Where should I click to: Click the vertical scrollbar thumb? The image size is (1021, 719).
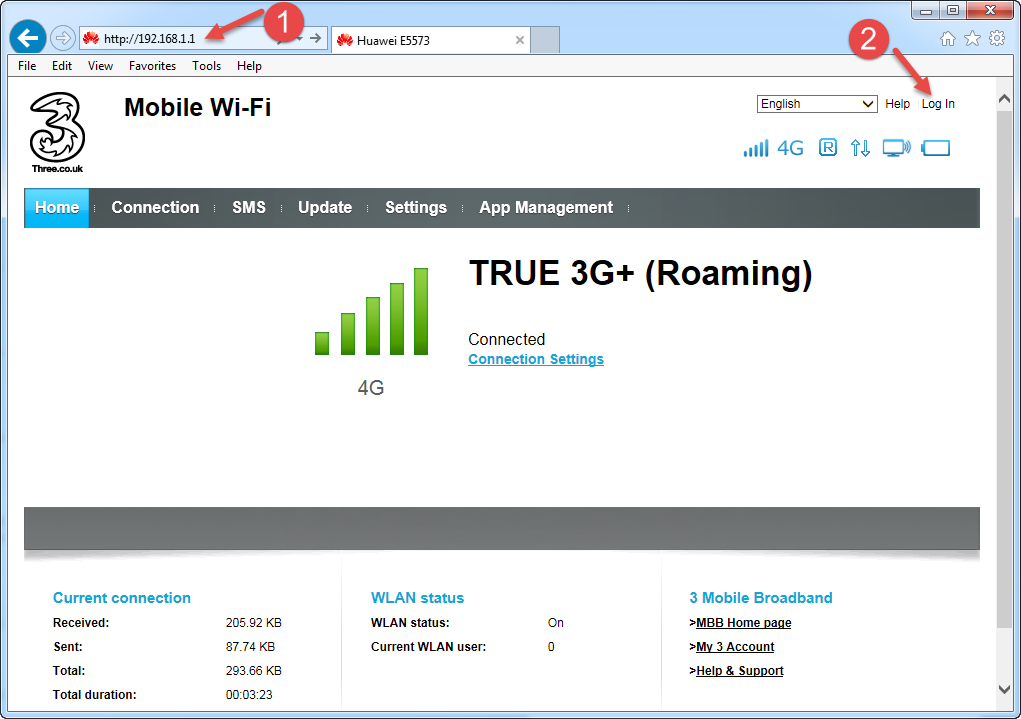pyautogui.click(x=1004, y=368)
